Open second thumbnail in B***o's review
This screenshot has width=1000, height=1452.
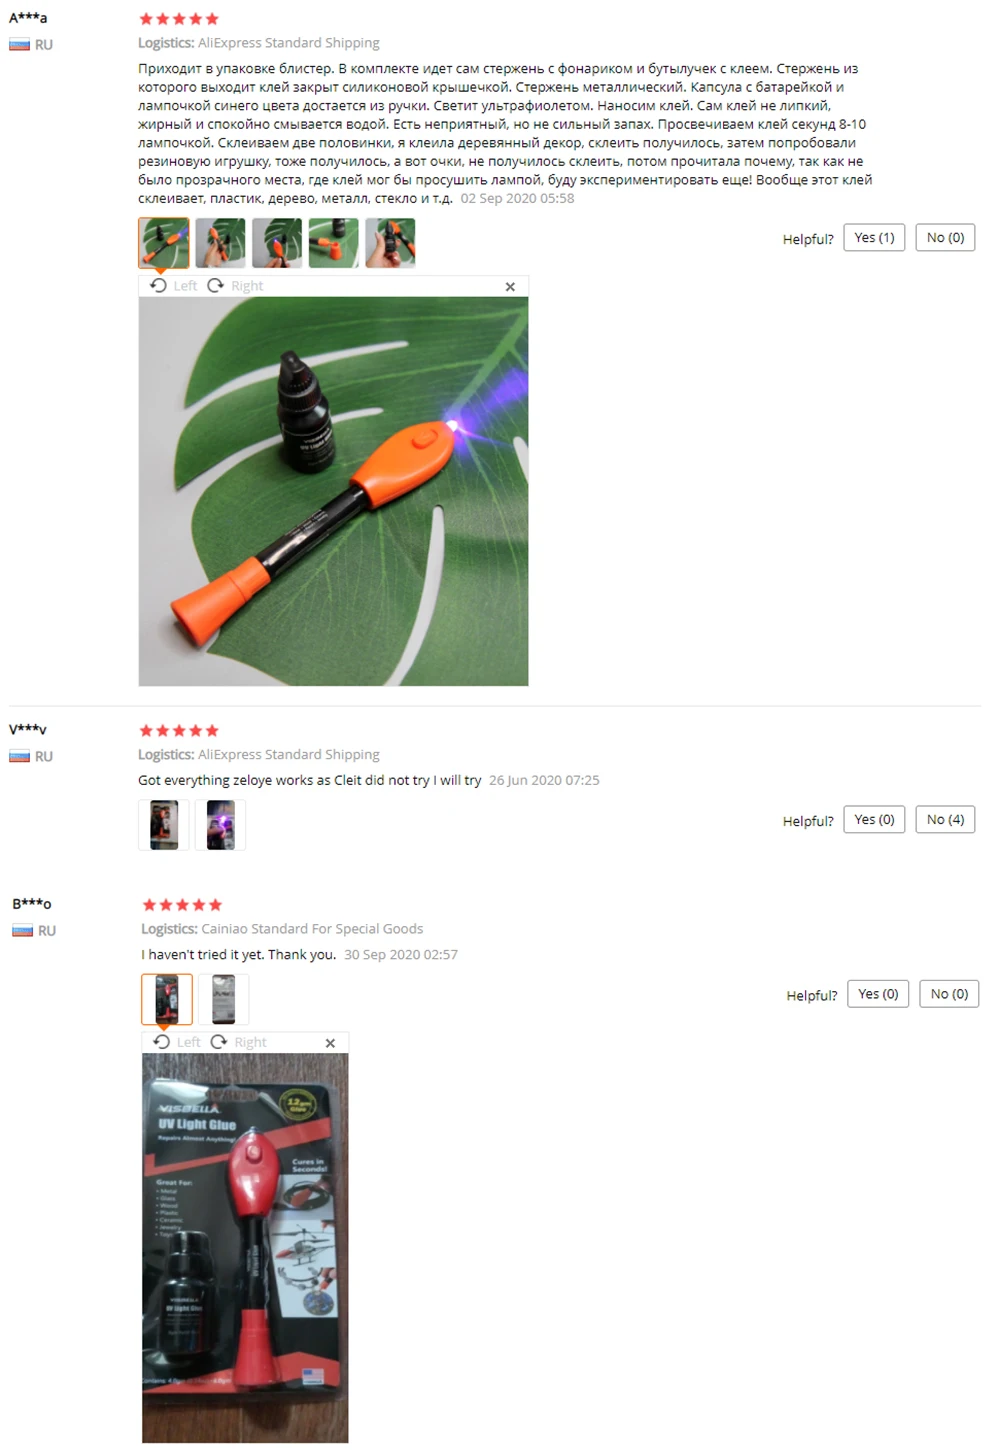(x=224, y=999)
